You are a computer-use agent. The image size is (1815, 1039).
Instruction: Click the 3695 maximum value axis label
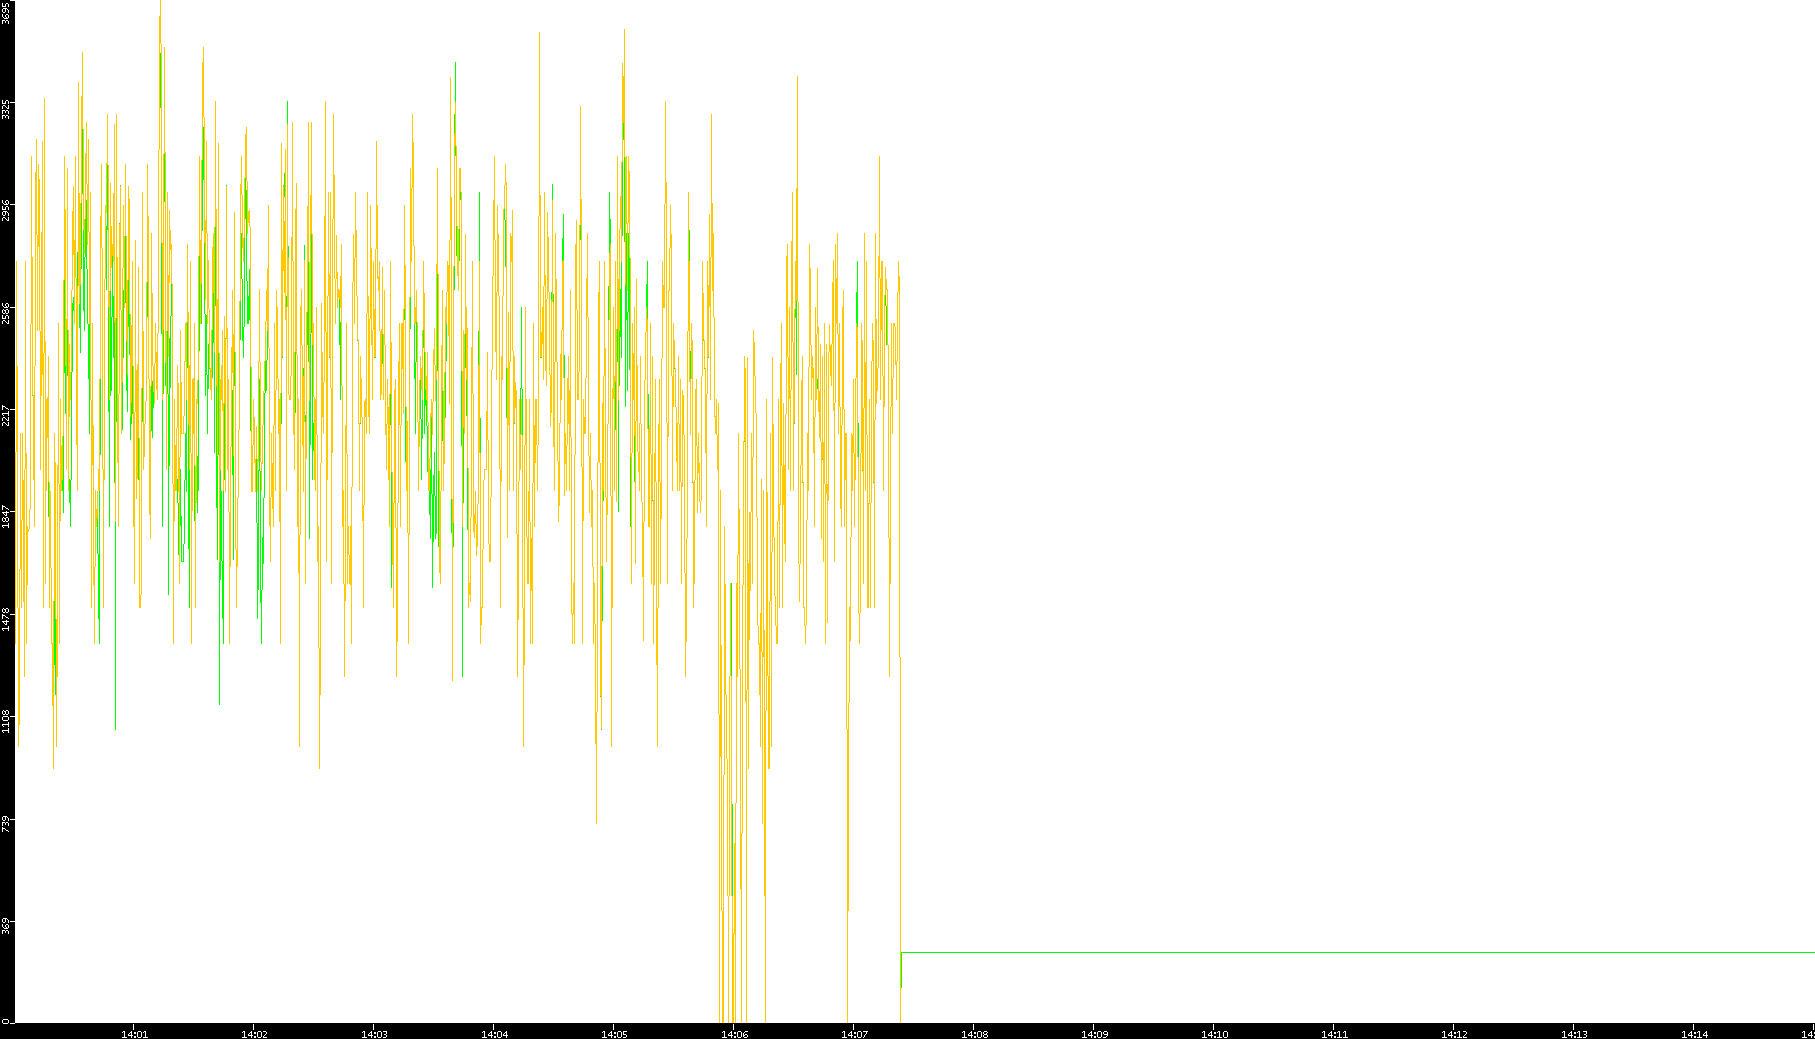[6, 14]
